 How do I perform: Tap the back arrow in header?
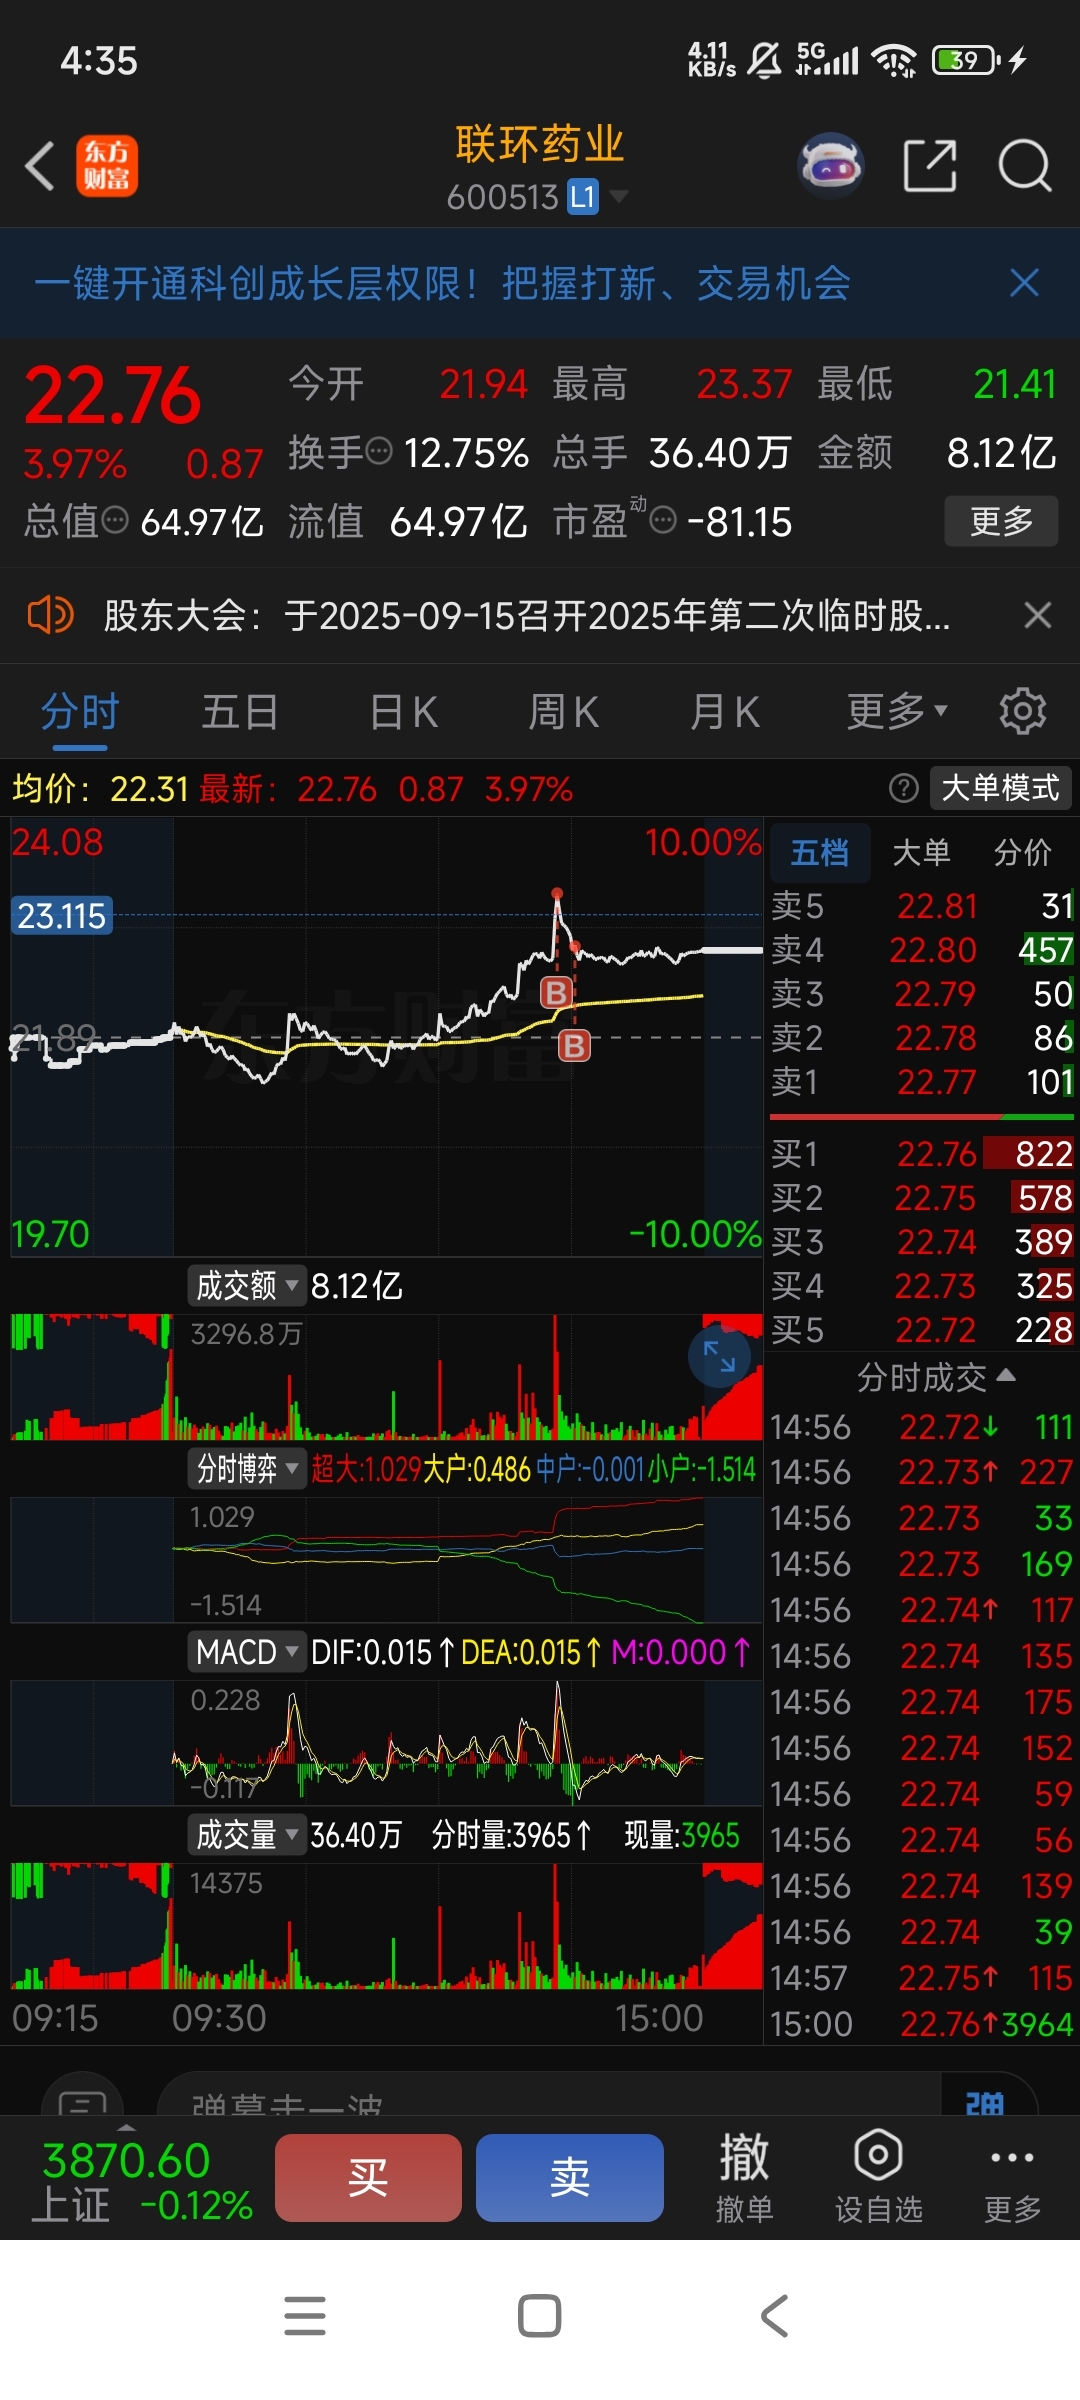pos(40,166)
